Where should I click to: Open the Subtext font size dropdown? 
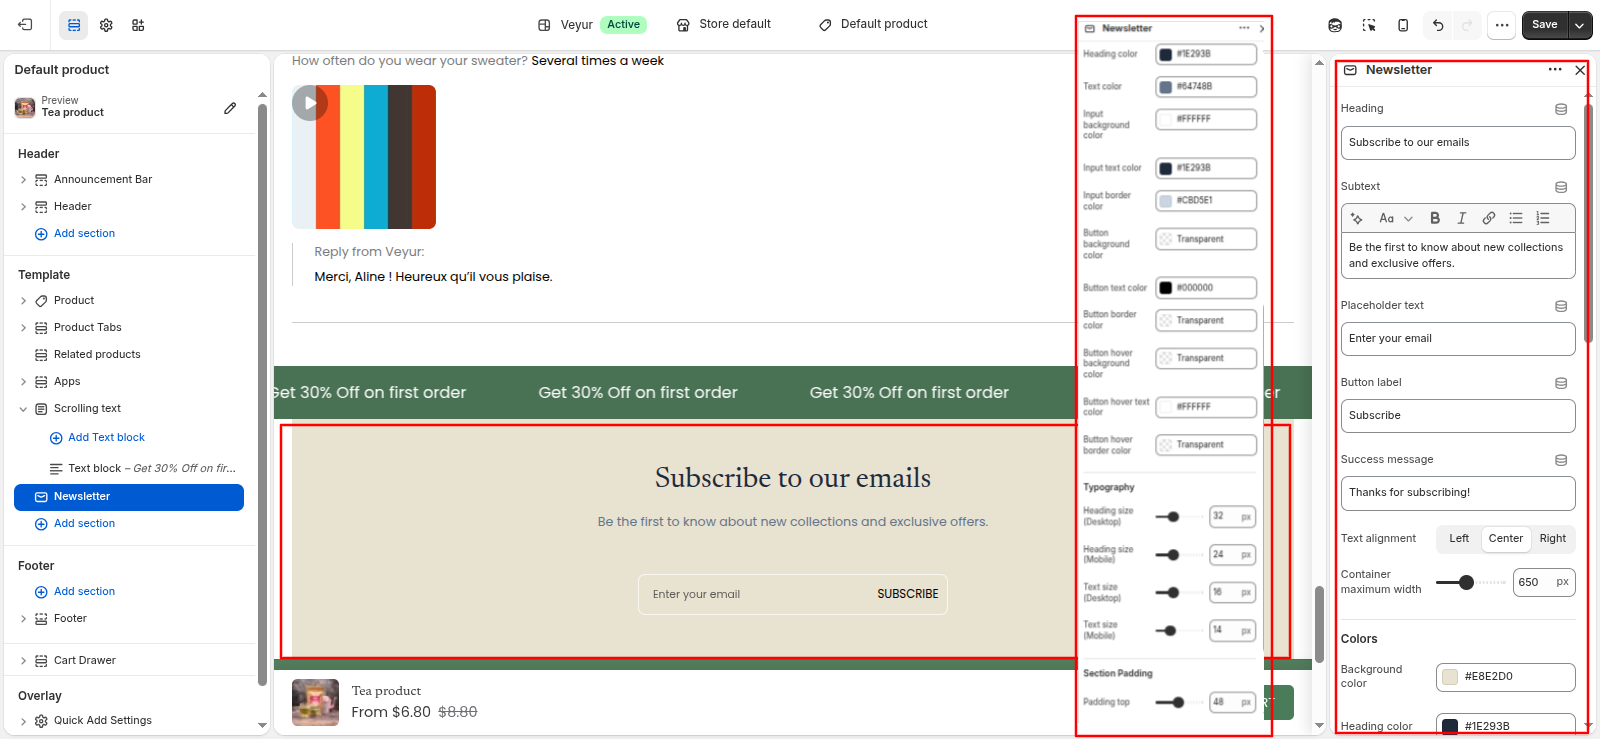tap(1395, 218)
